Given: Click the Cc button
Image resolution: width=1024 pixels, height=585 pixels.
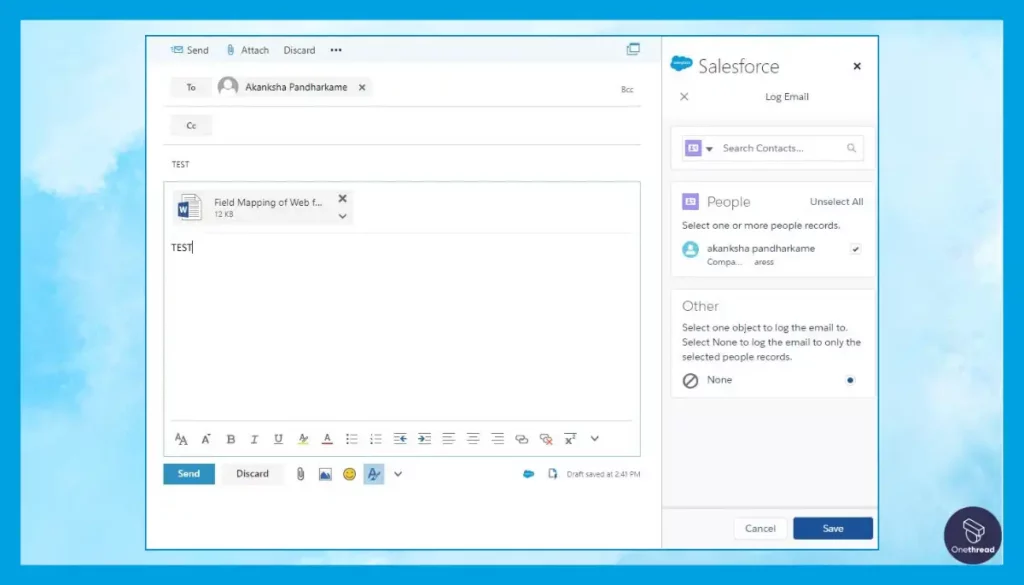Looking at the screenshot, I should tap(191, 125).
